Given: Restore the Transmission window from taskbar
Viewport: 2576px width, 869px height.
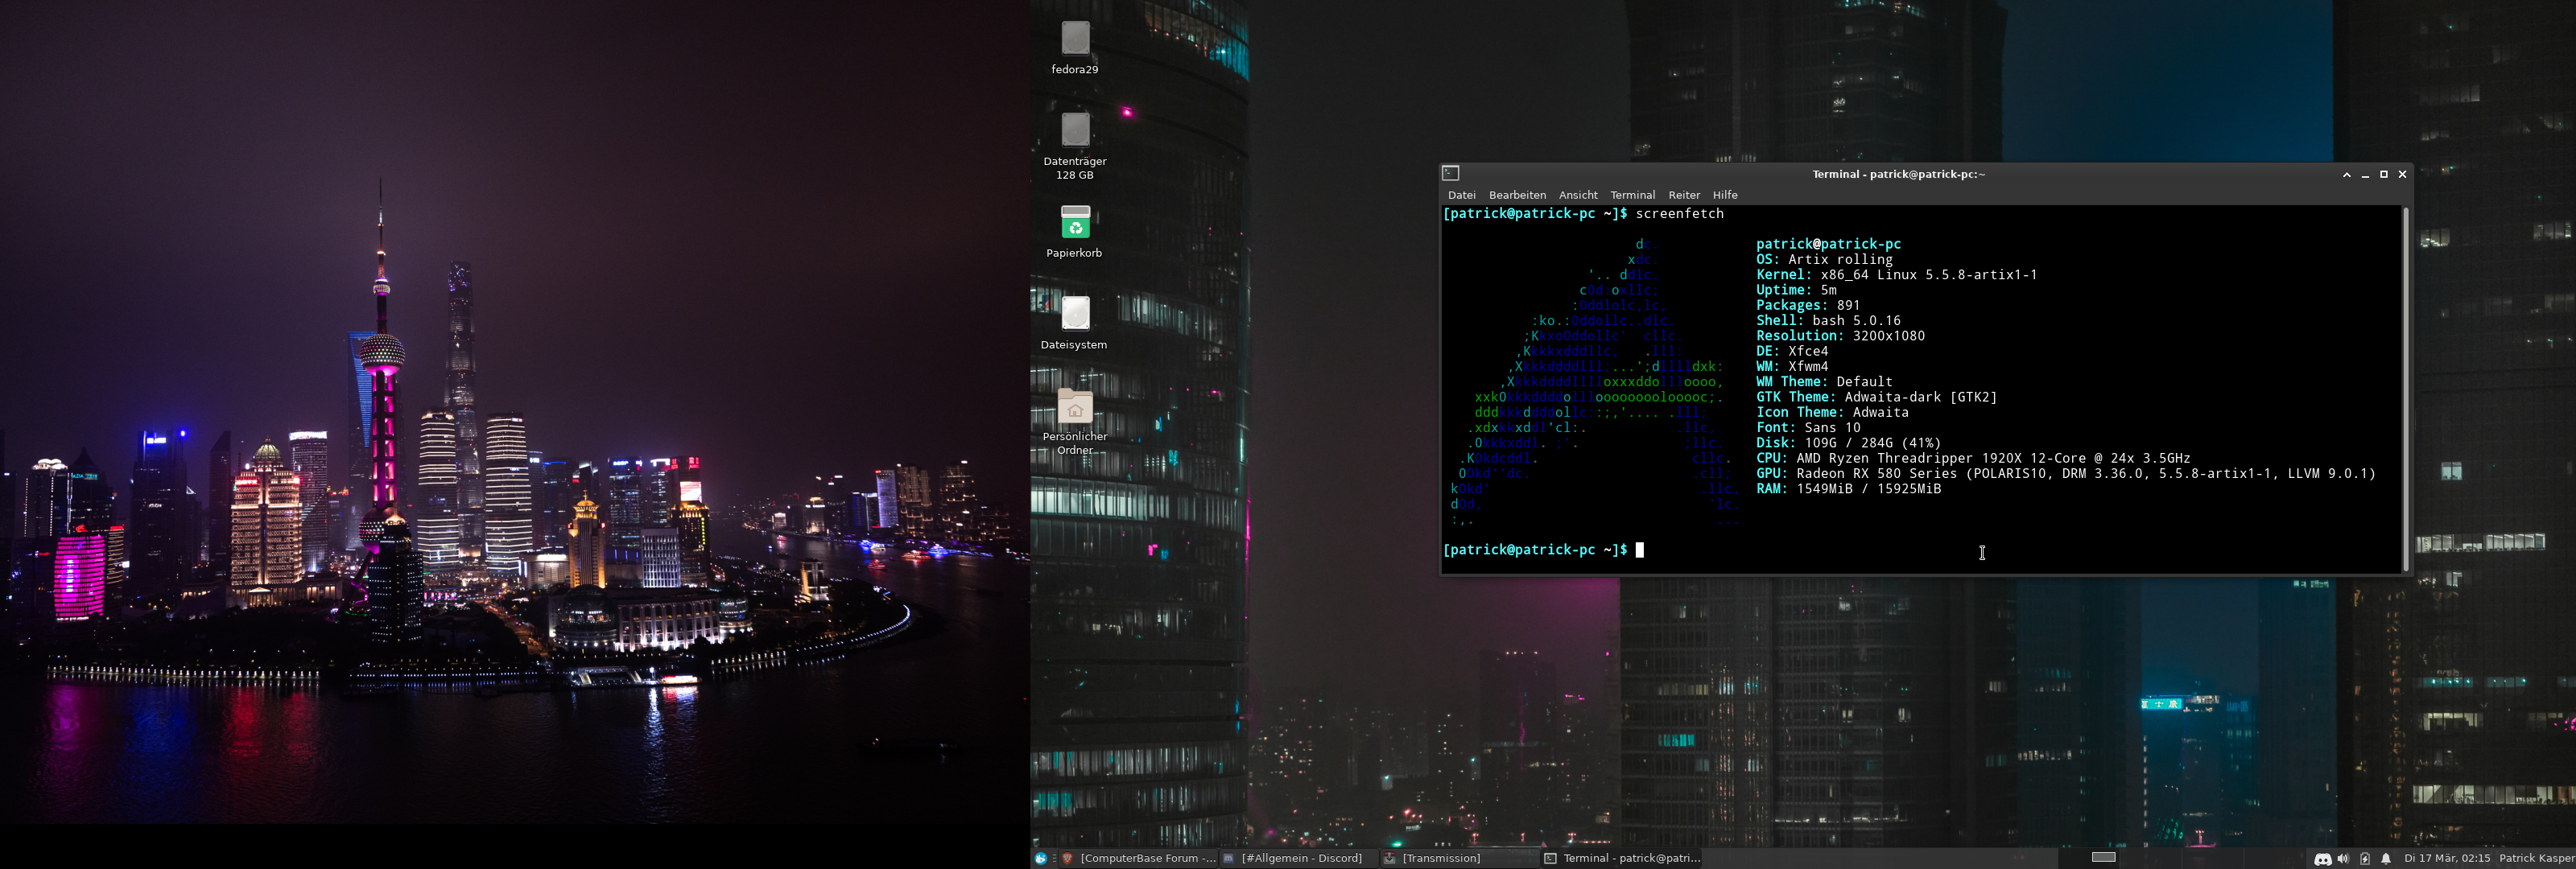Looking at the screenshot, I should coord(1440,858).
